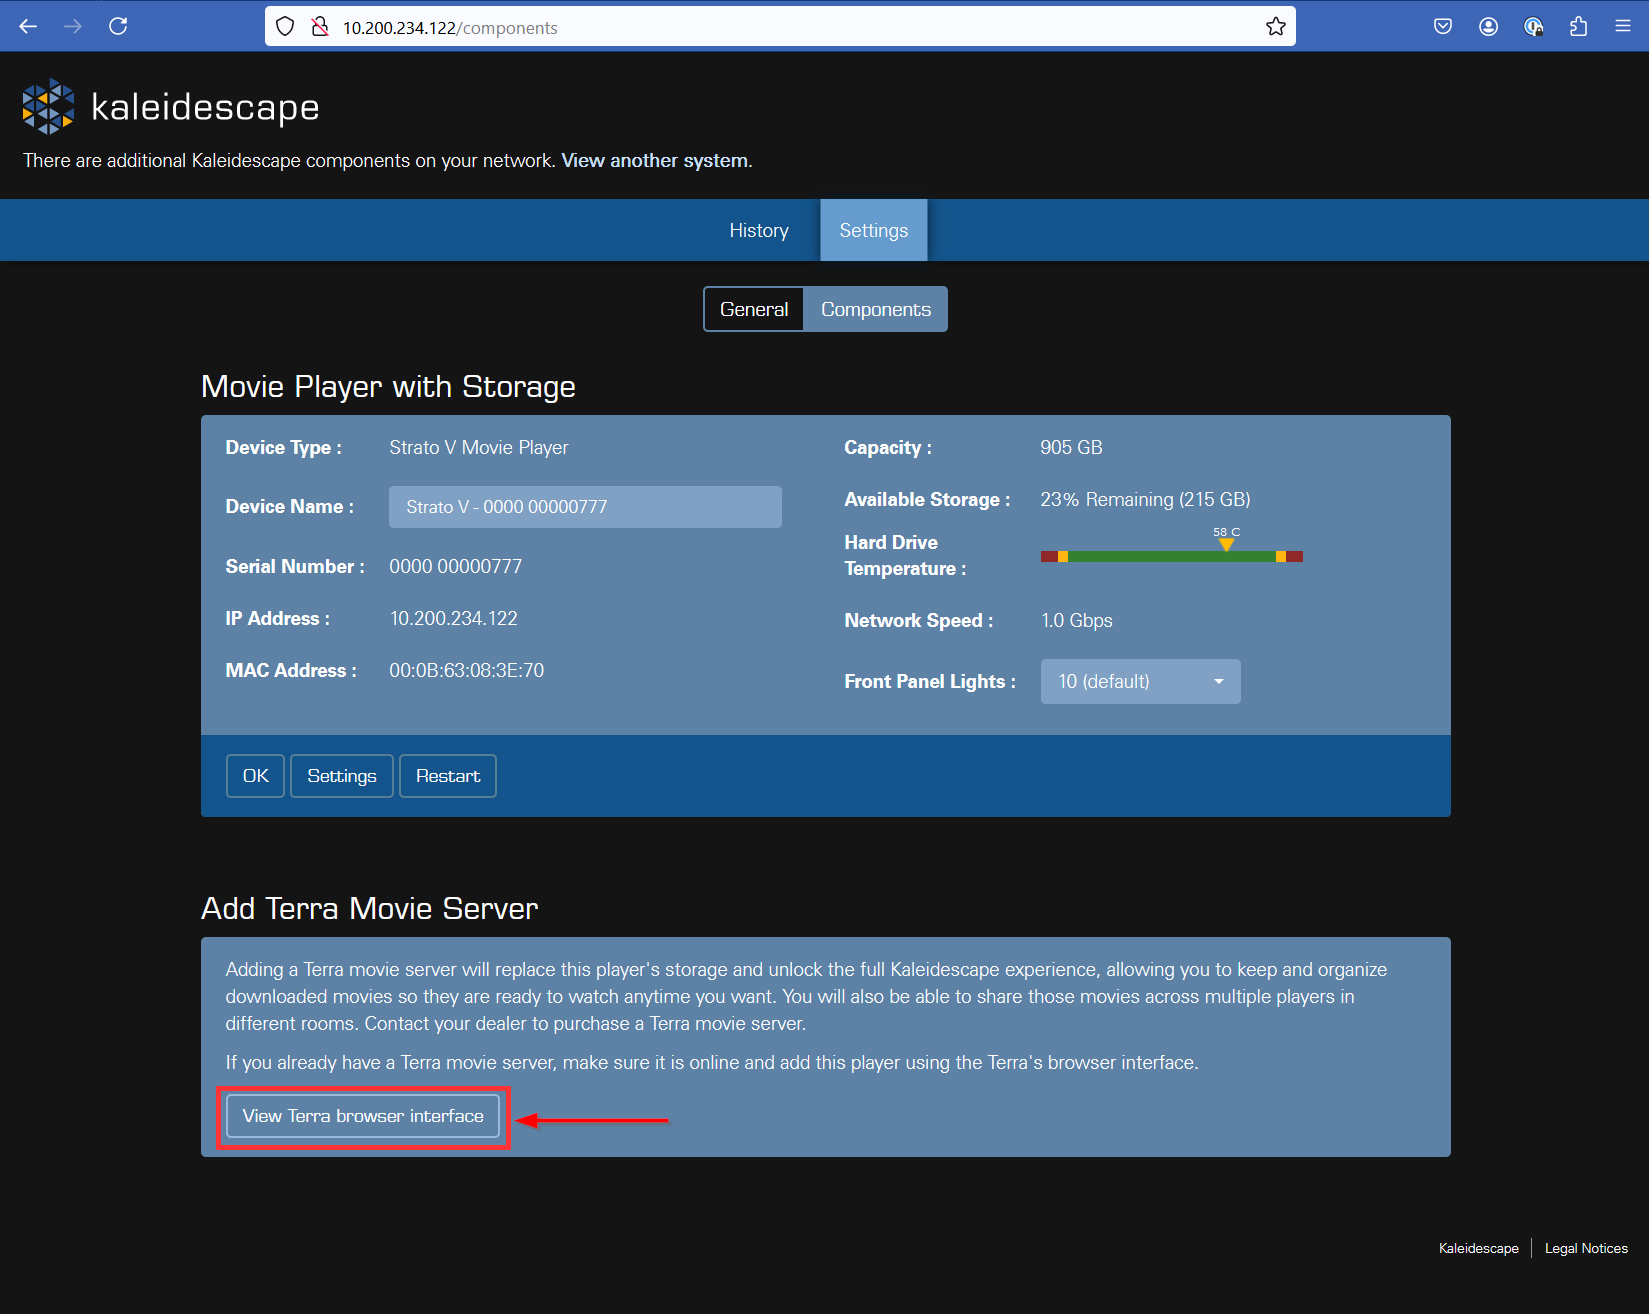Open the password manager extension icon

click(x=1533, y=26)
